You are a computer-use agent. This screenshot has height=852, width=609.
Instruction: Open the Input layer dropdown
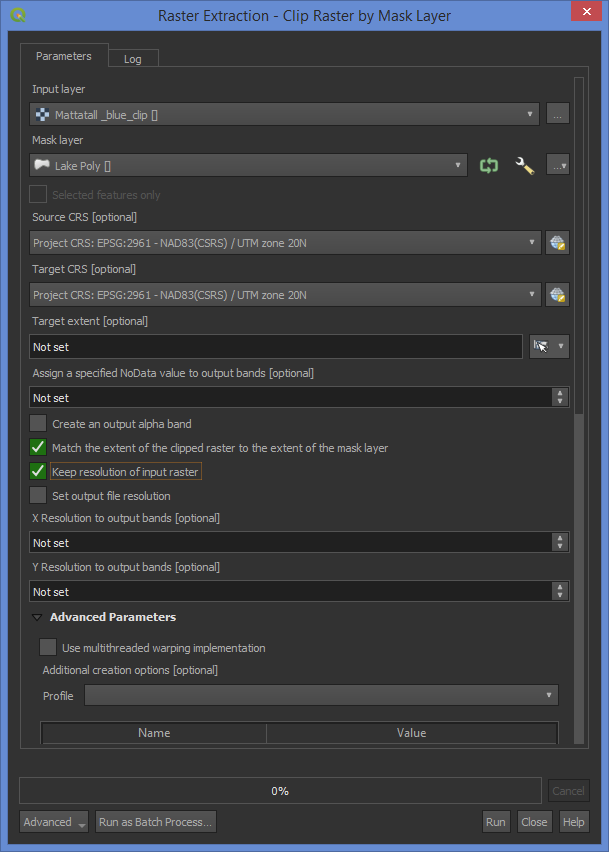coord(285,115)
